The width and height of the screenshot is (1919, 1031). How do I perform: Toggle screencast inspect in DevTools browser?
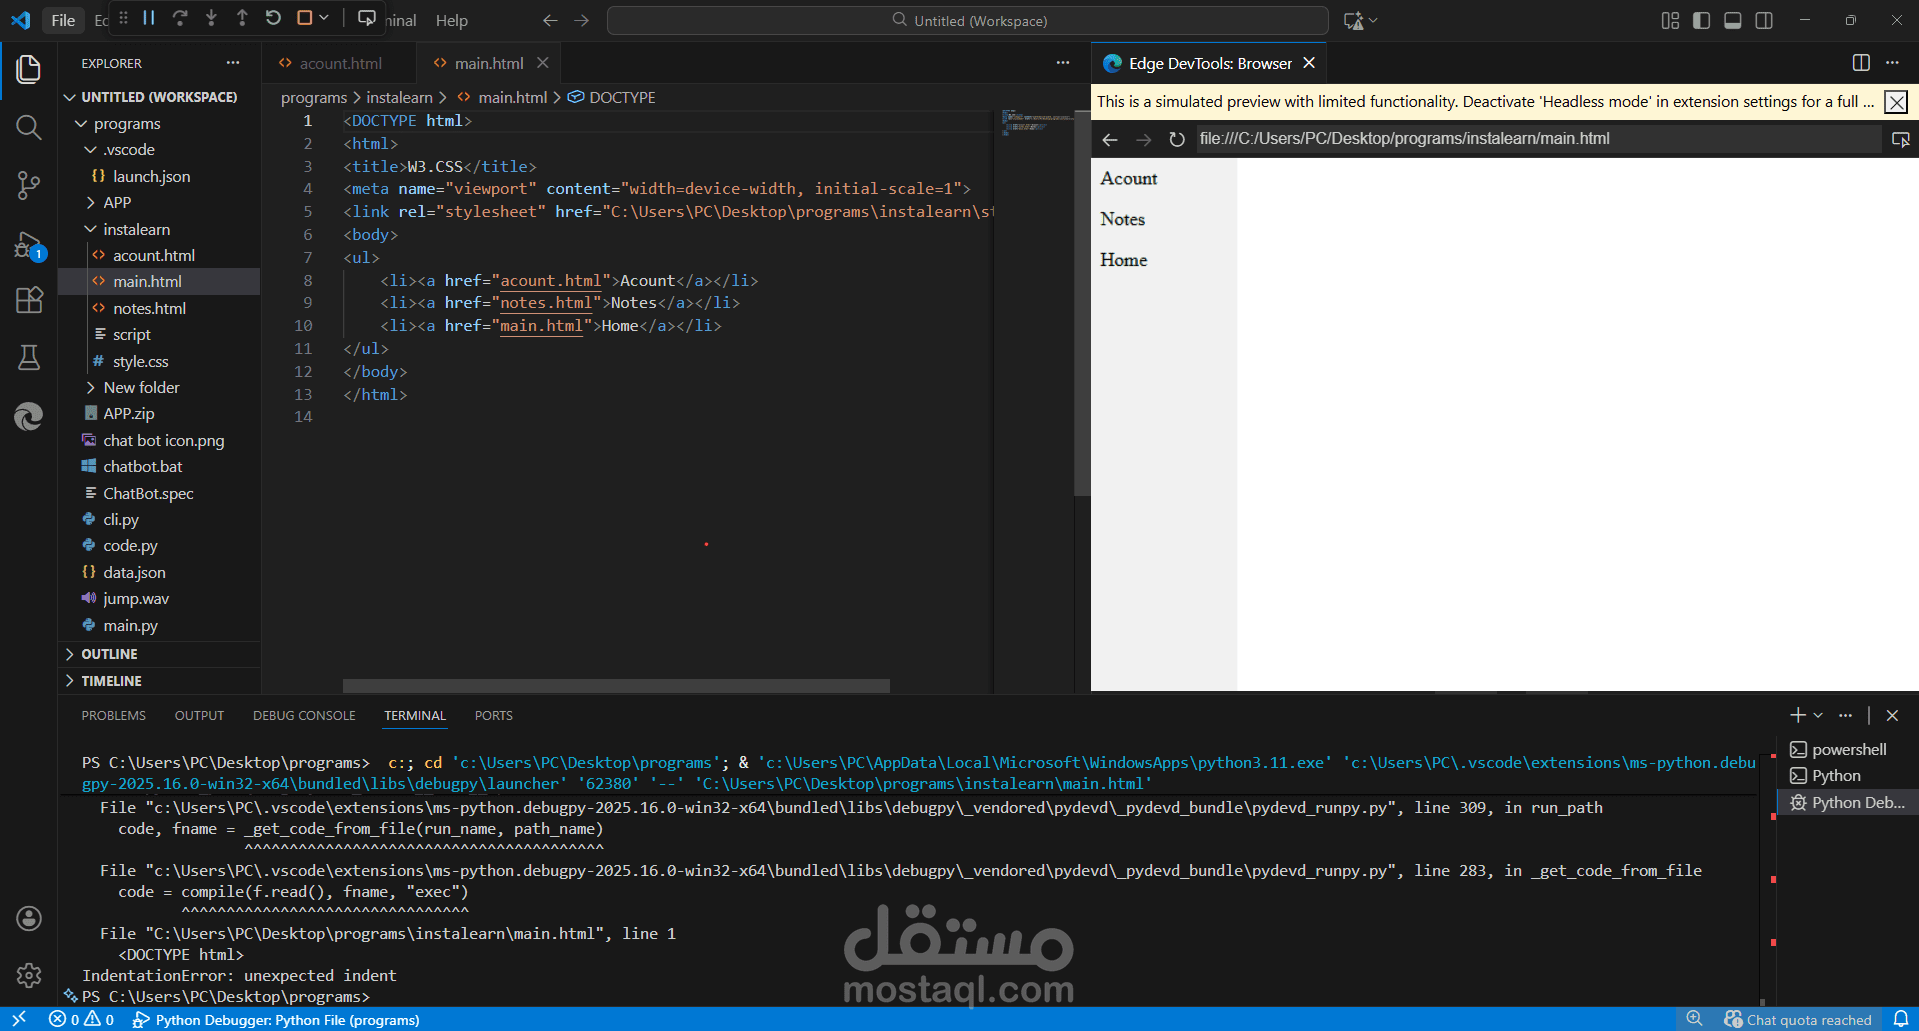(x=1901, y=139)
